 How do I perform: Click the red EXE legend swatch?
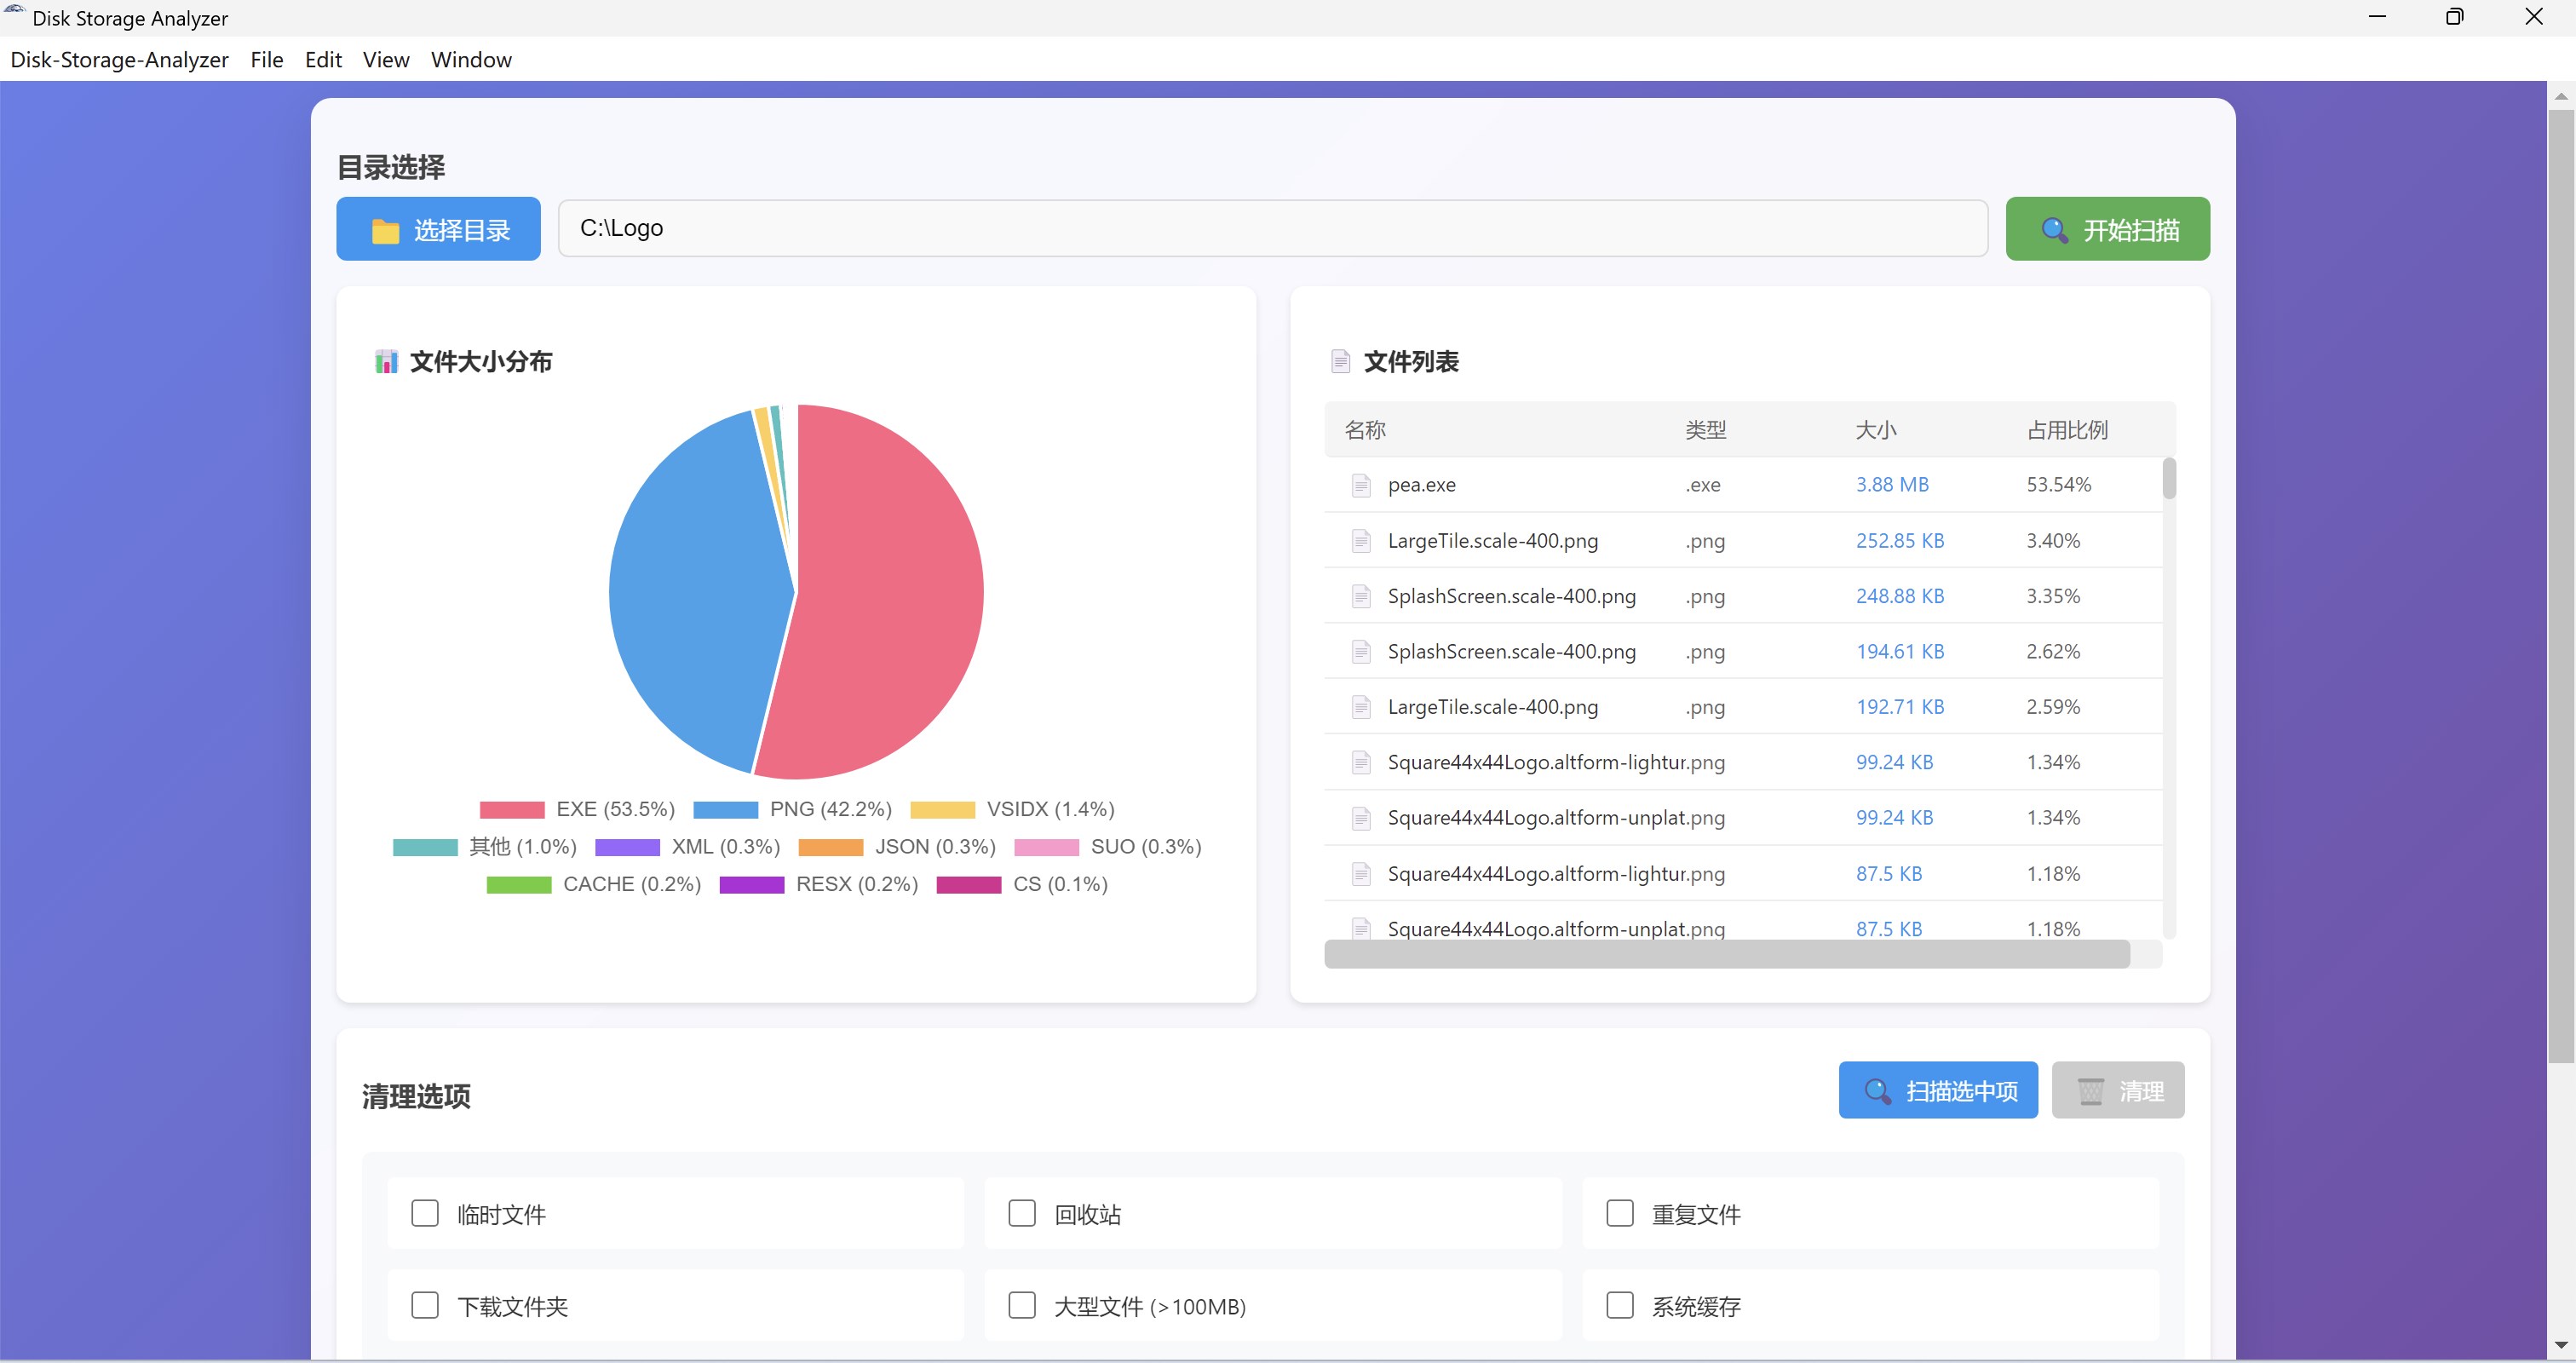pos(511,809)
